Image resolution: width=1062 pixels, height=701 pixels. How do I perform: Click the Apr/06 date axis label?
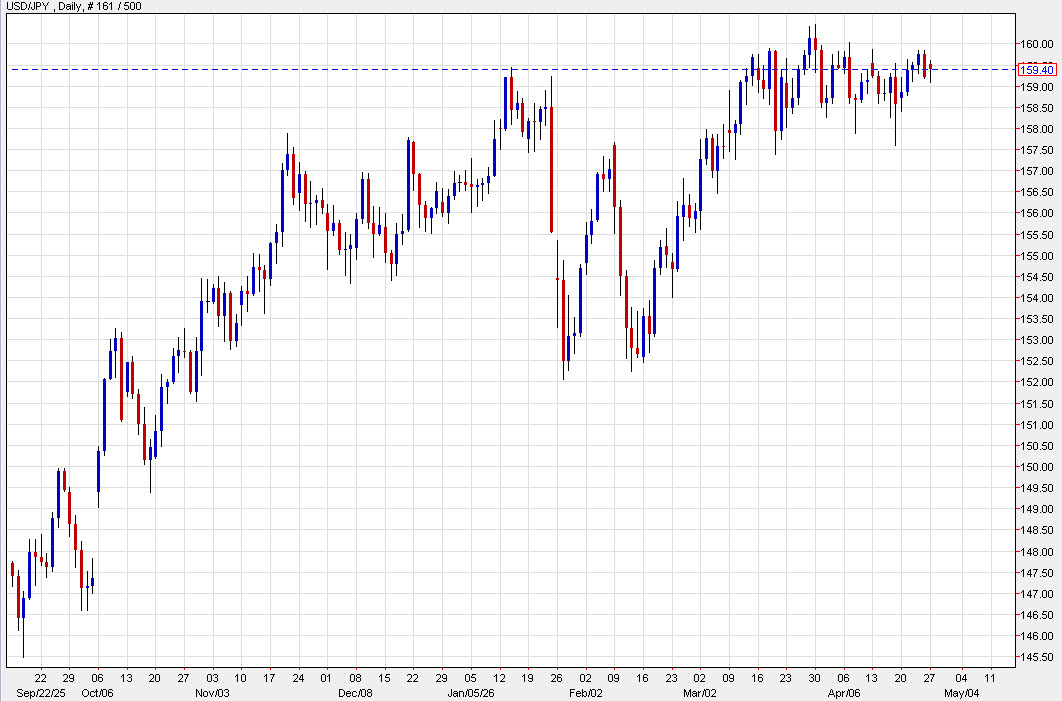pyautogui.click(x=846, y=691)
